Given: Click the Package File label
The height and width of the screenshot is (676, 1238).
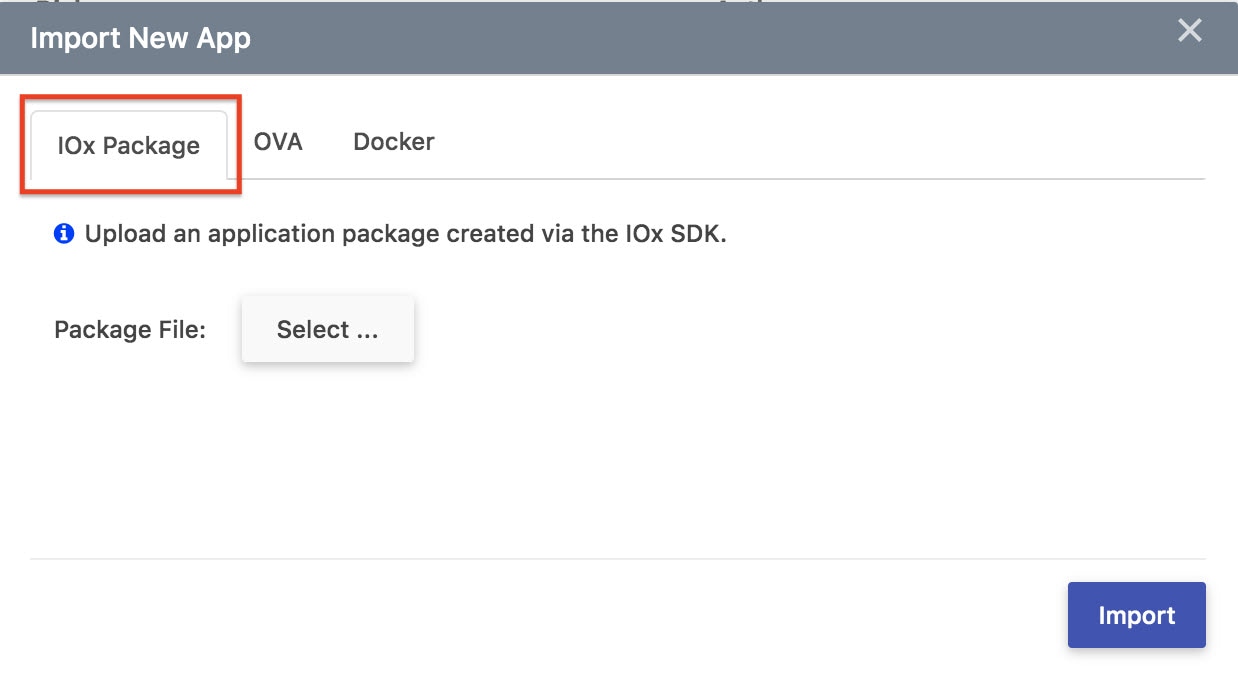Looking at the screenshot, I should click(x=130, y=330).
